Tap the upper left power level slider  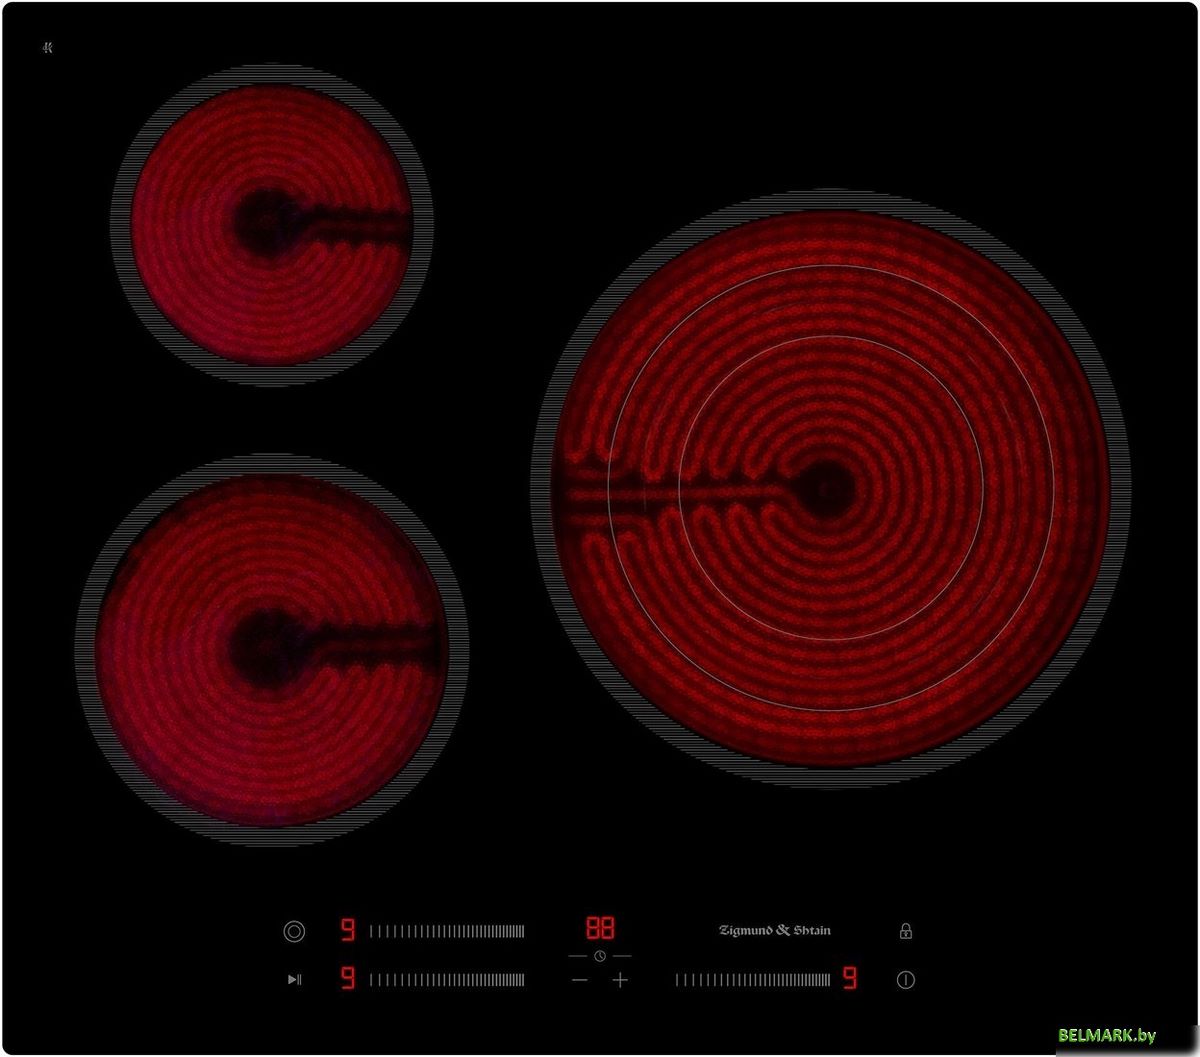(446, 931)
